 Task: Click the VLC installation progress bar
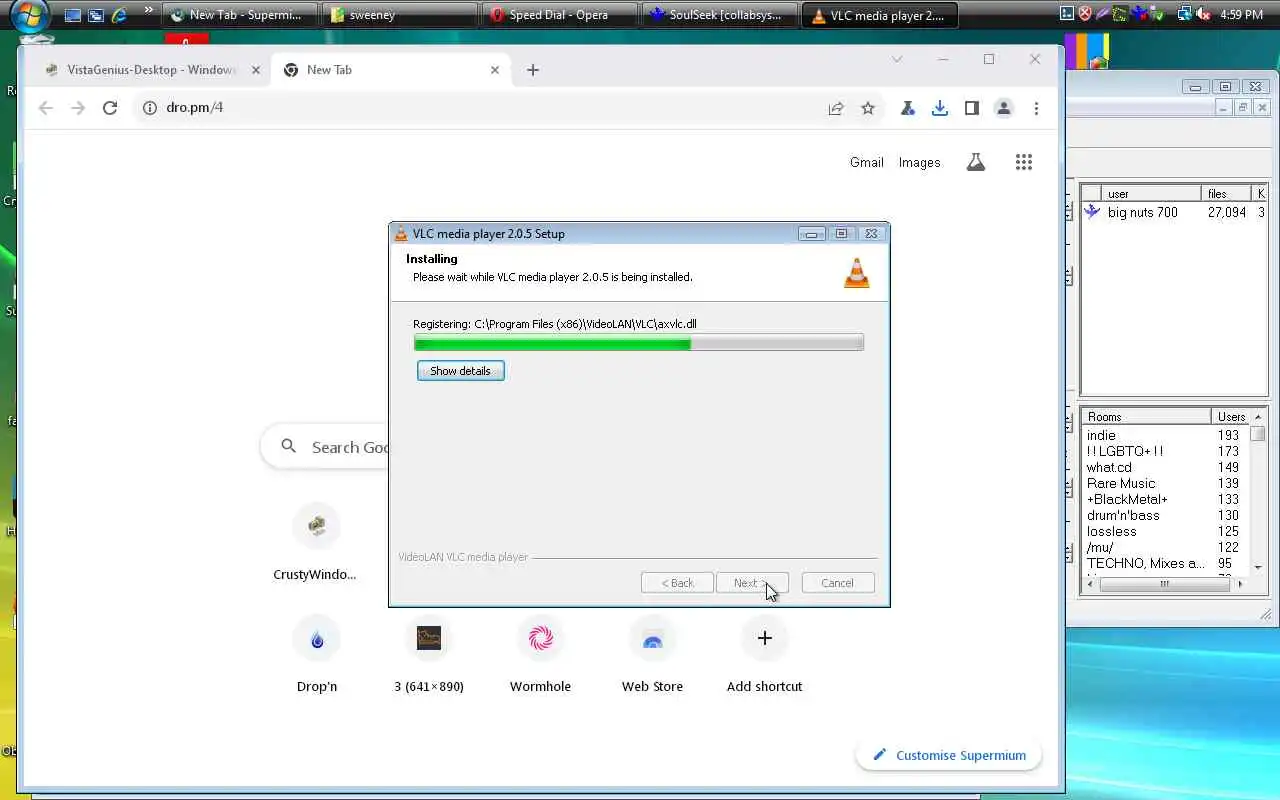click(x=638, y=343)
